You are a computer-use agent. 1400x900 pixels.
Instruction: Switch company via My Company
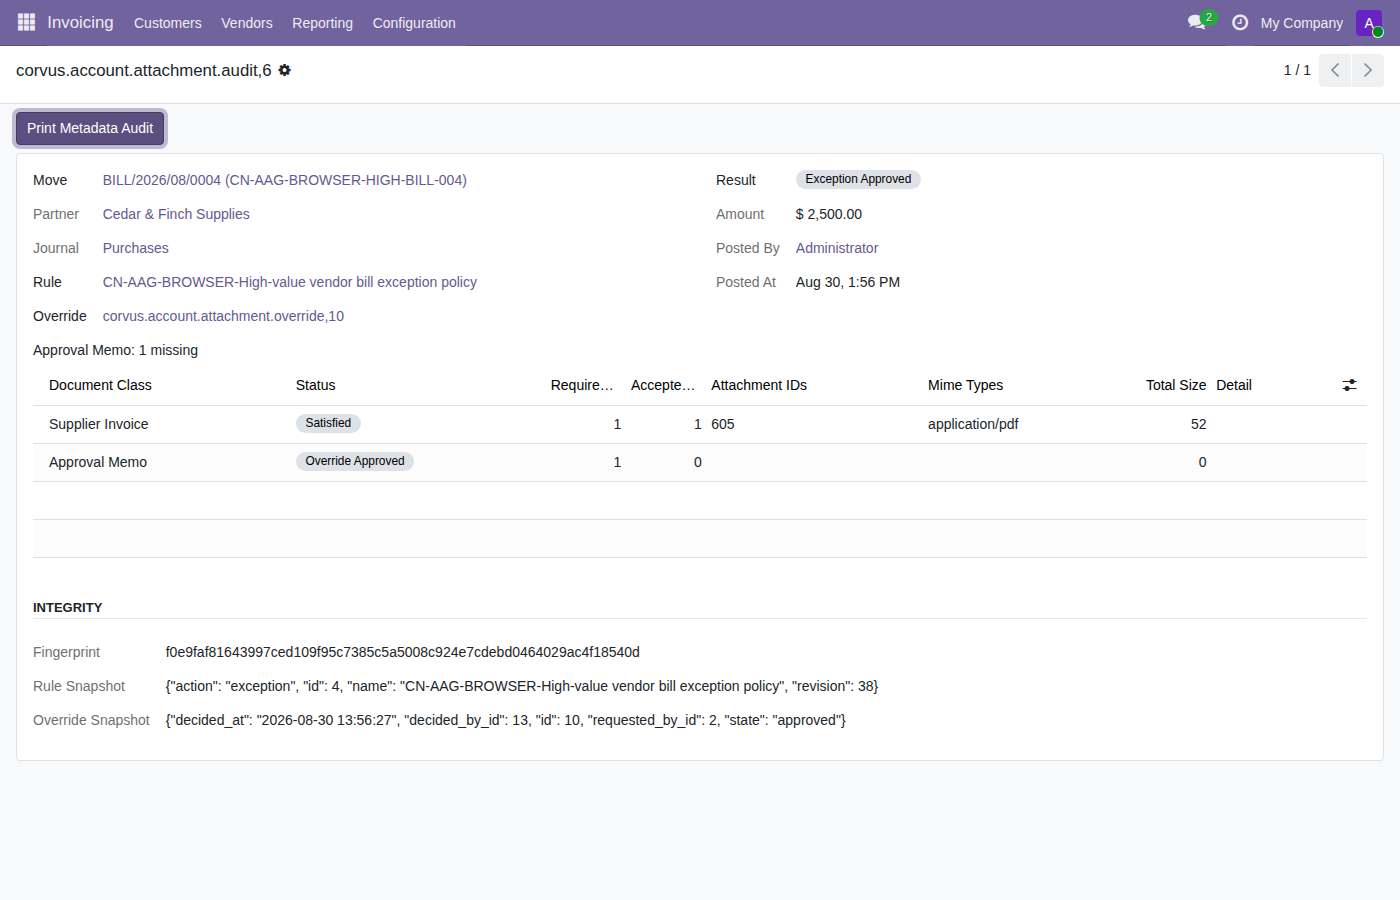tap(1302, 23)
